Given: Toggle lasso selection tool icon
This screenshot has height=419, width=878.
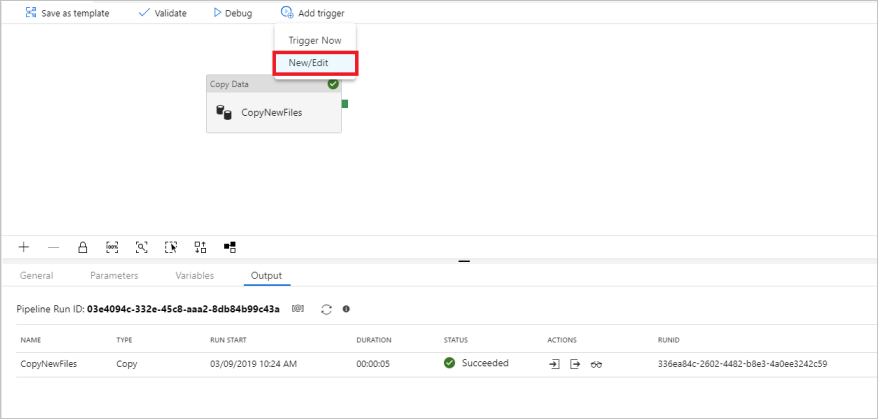Looking at the screenshot, I should [x=171, y=247].
